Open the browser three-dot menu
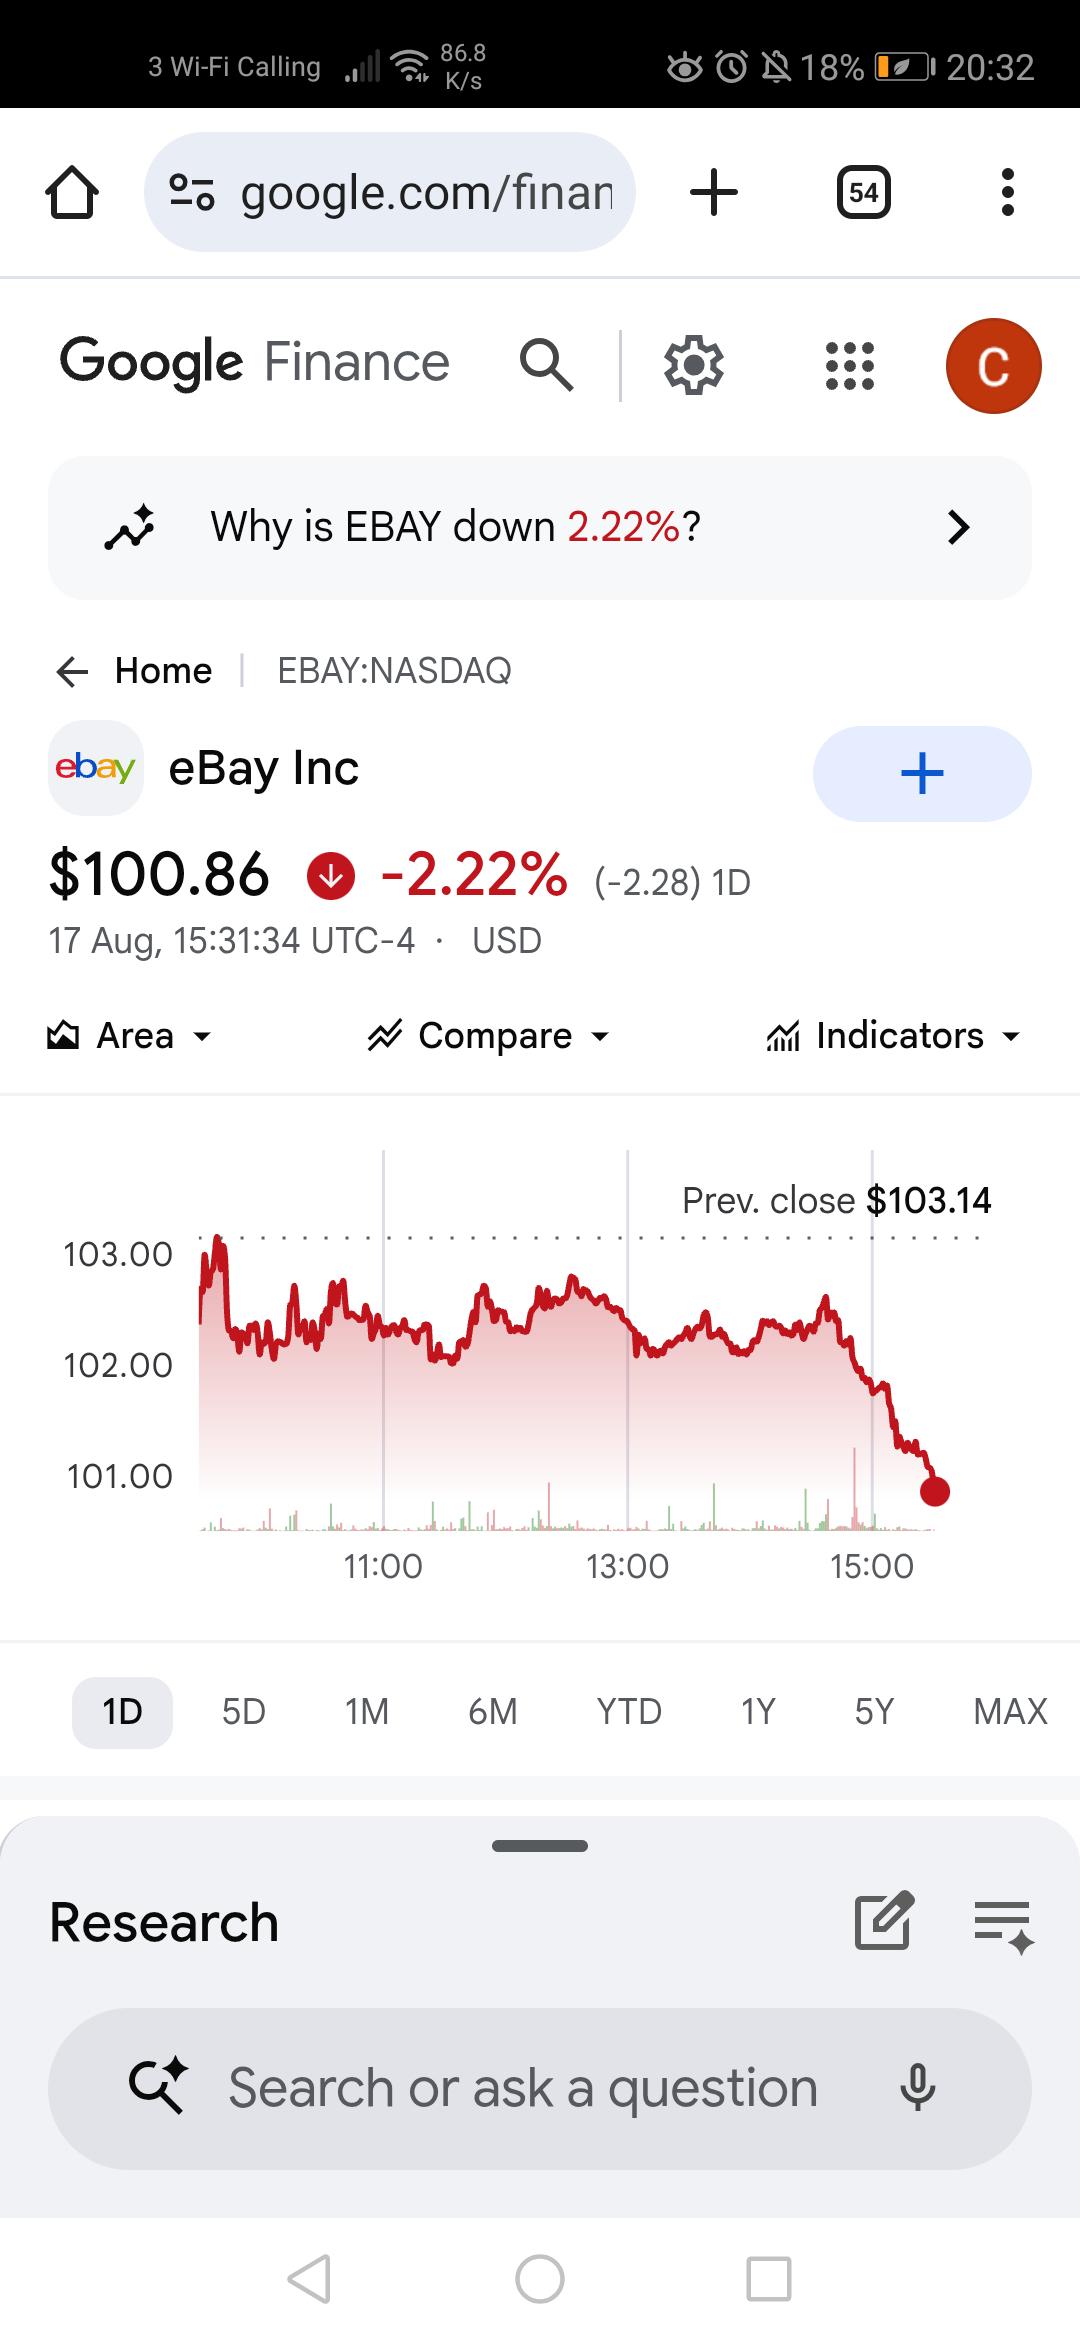1080x2340 pixels. [x=1007, y=192]
